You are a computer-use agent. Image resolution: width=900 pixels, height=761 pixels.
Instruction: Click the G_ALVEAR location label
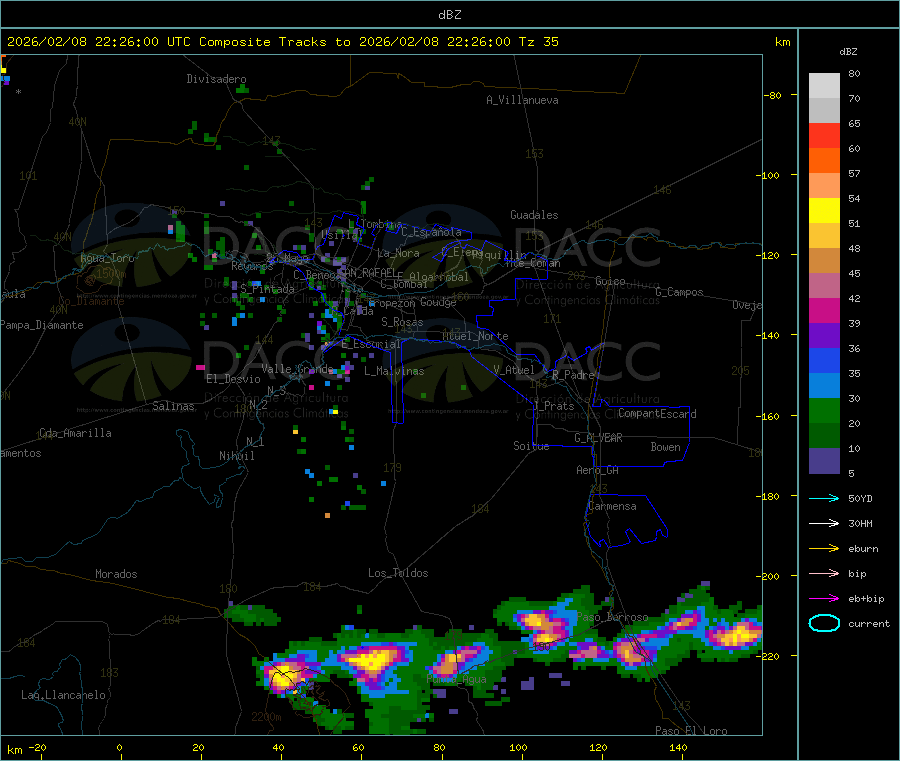[x=598, y=438]
